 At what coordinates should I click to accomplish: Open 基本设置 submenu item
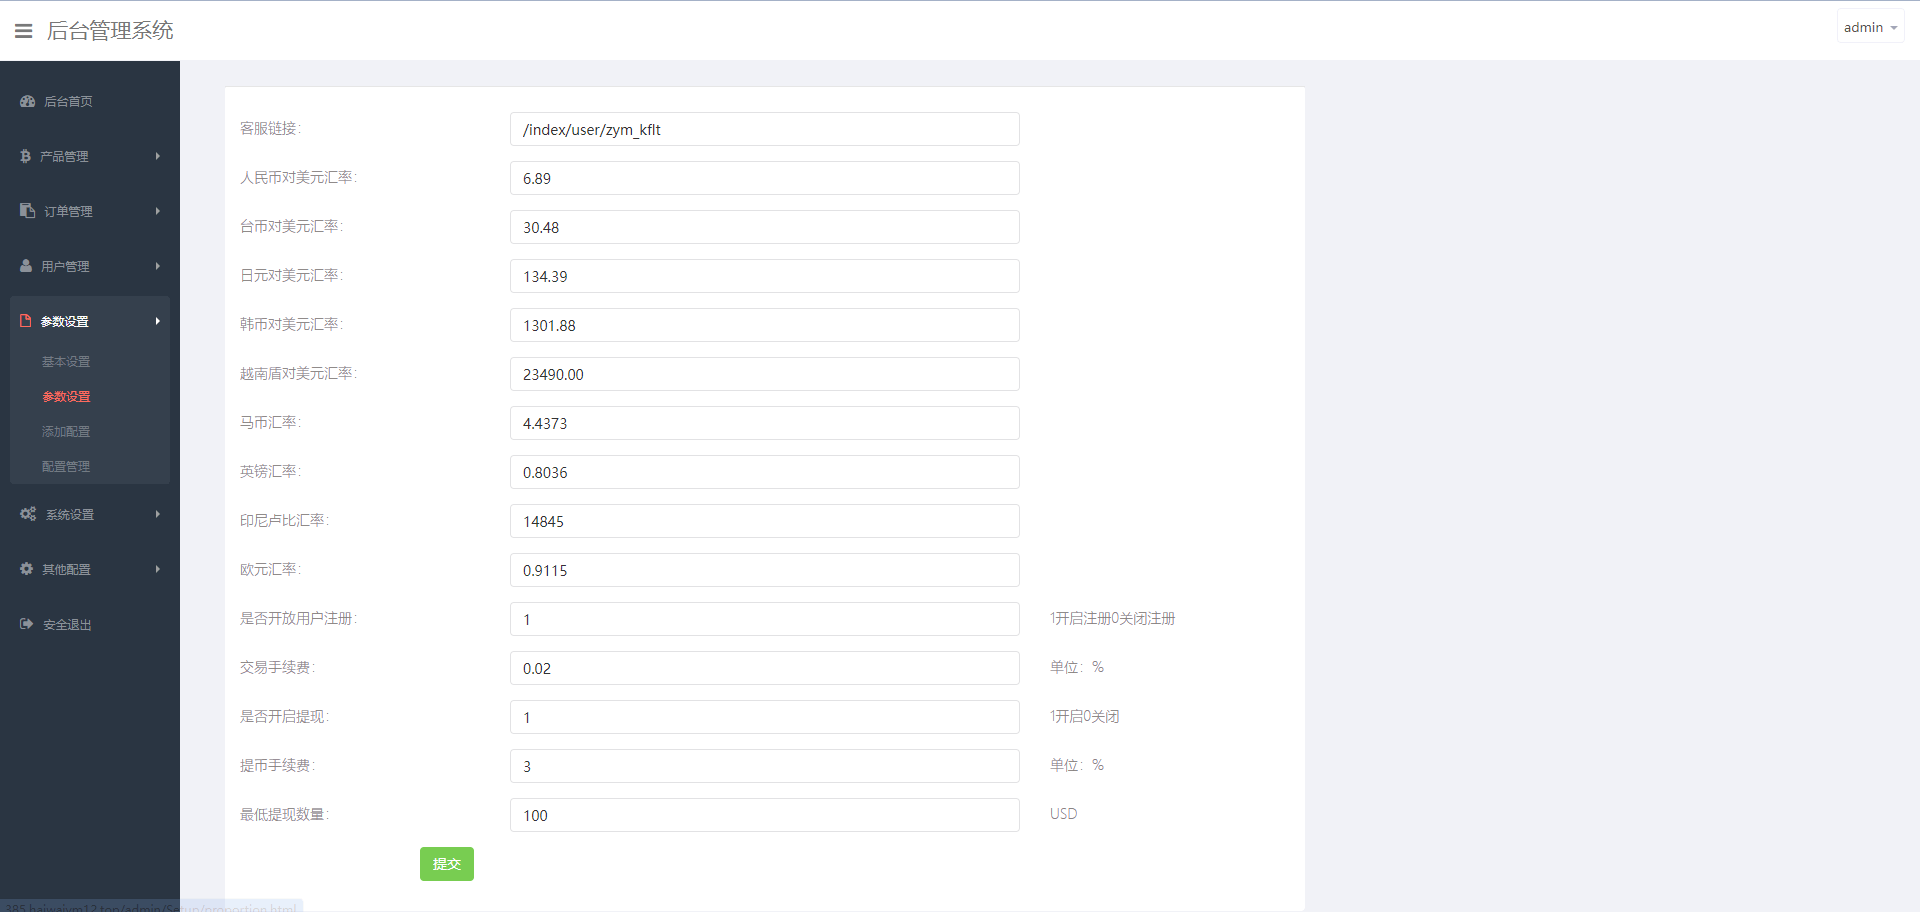[x=66, y=362]
